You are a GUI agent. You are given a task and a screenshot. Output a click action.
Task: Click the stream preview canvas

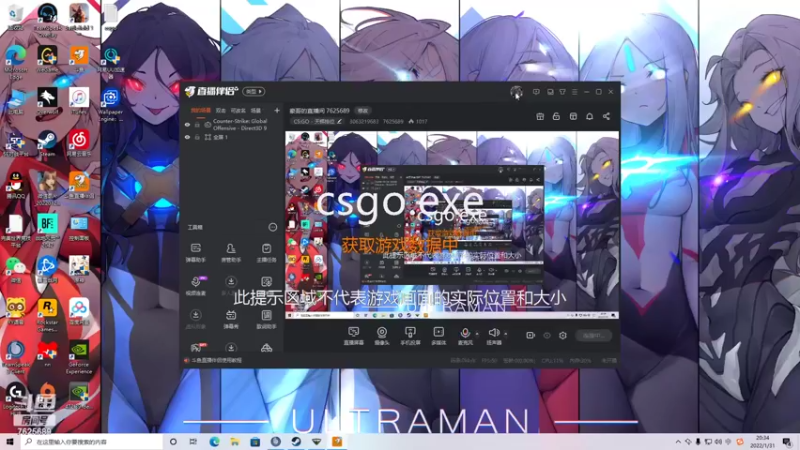452,225
